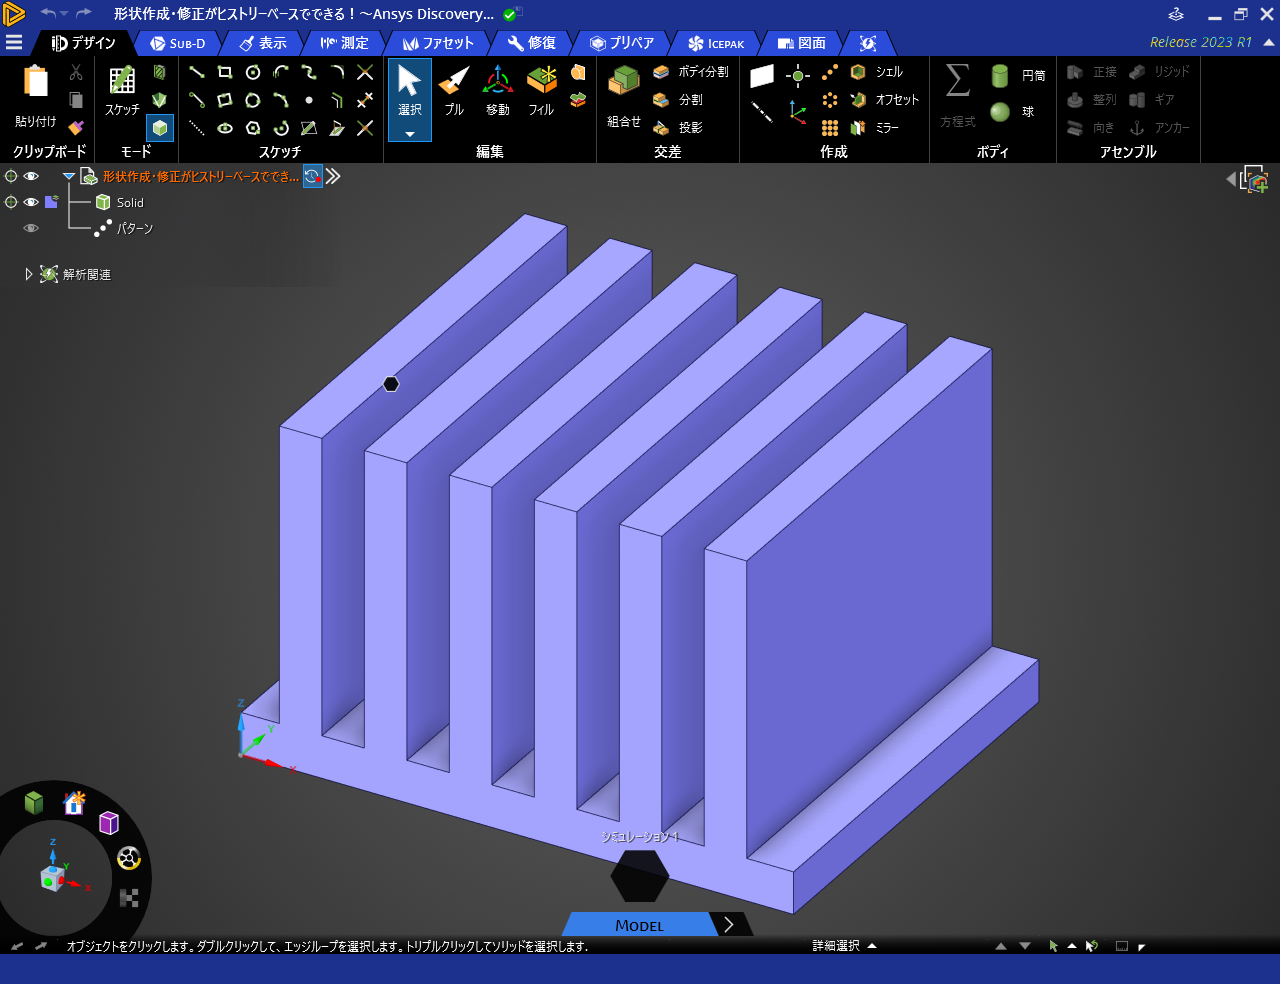Switch to the section mode icon
1280x984 pixels.
pos(160,72)
